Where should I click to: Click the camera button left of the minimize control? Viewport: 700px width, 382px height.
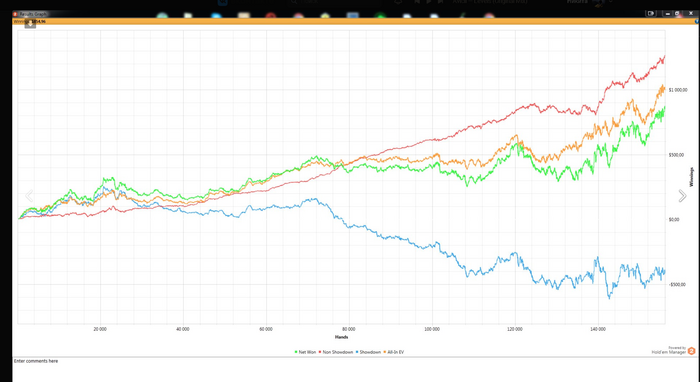(651, 13)
